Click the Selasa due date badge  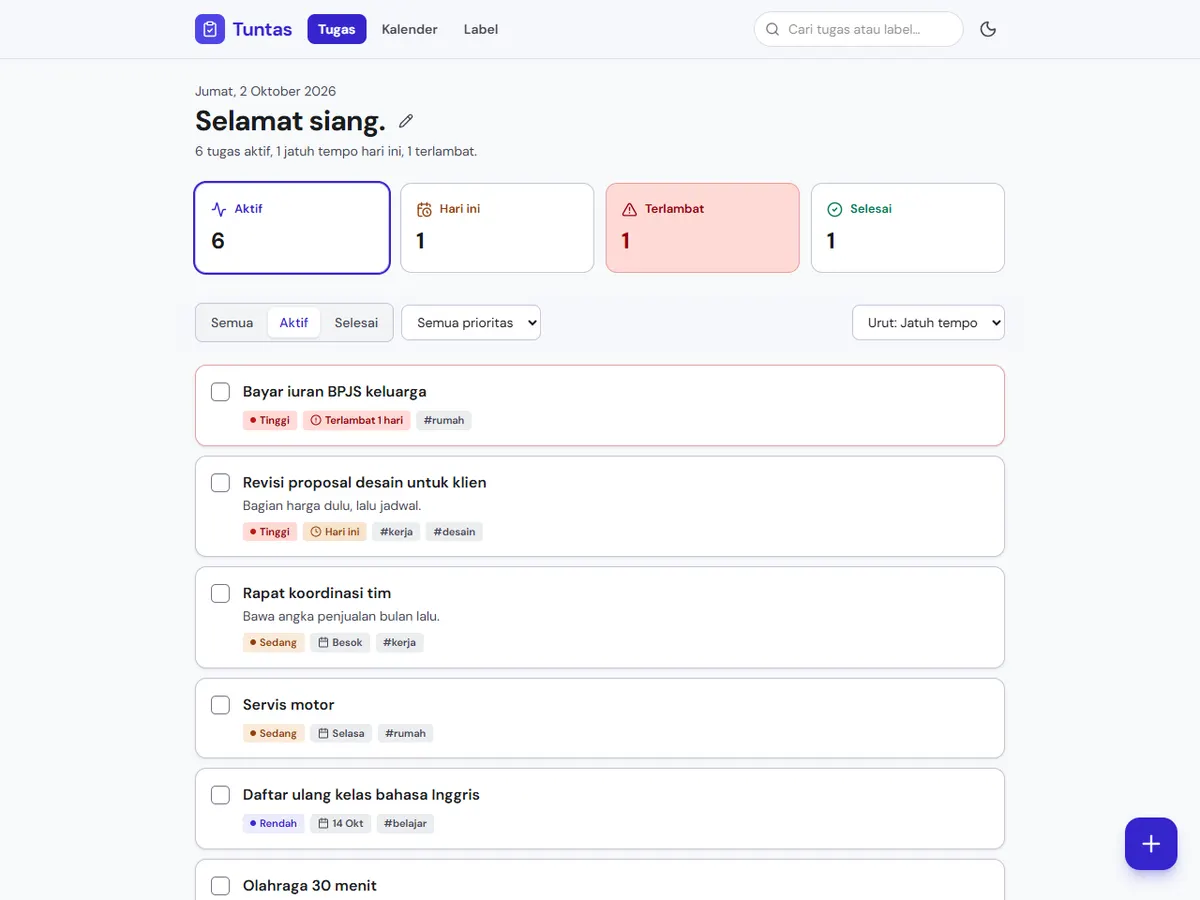pyautogui.click(x=341, y=733)
